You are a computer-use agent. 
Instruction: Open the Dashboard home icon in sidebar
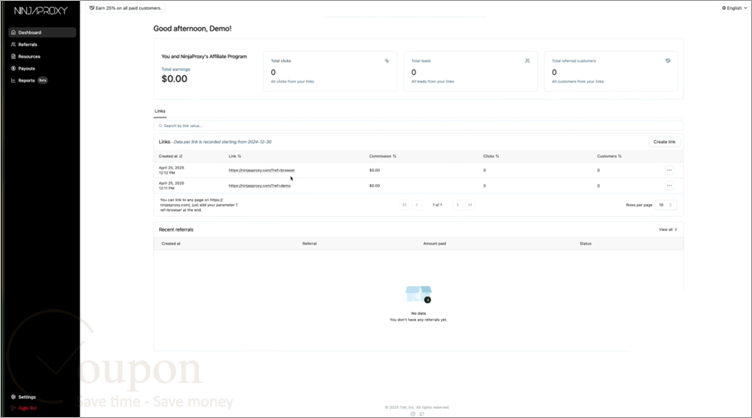click(13, 33)
